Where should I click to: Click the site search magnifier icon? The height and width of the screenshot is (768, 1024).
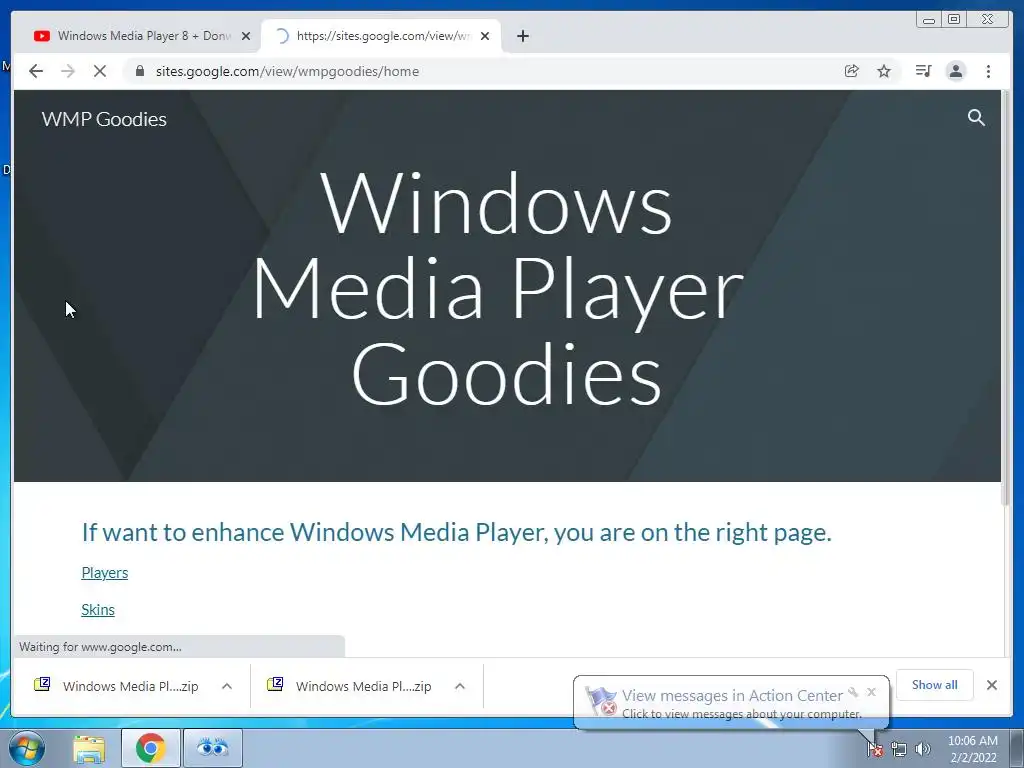(976, 118)
